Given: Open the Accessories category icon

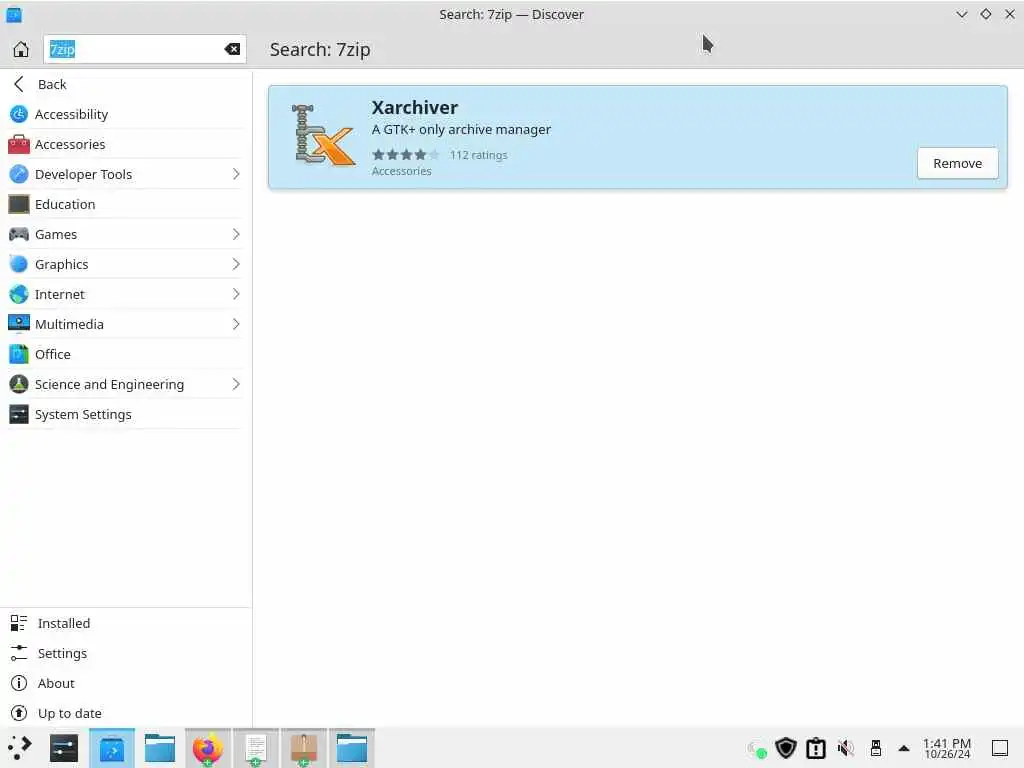Looking at the screenshot, I should (19, 144).
